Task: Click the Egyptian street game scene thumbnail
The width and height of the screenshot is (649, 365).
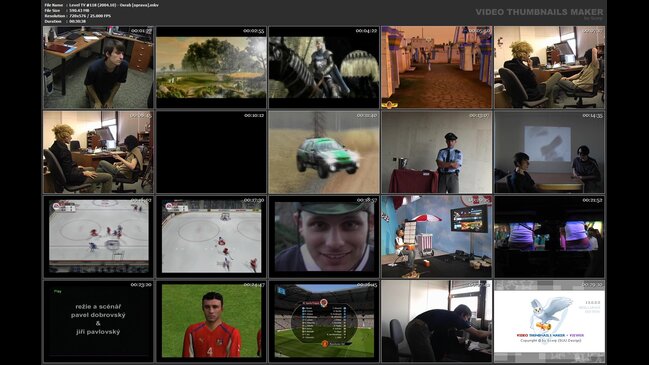Action: point(437,67)
